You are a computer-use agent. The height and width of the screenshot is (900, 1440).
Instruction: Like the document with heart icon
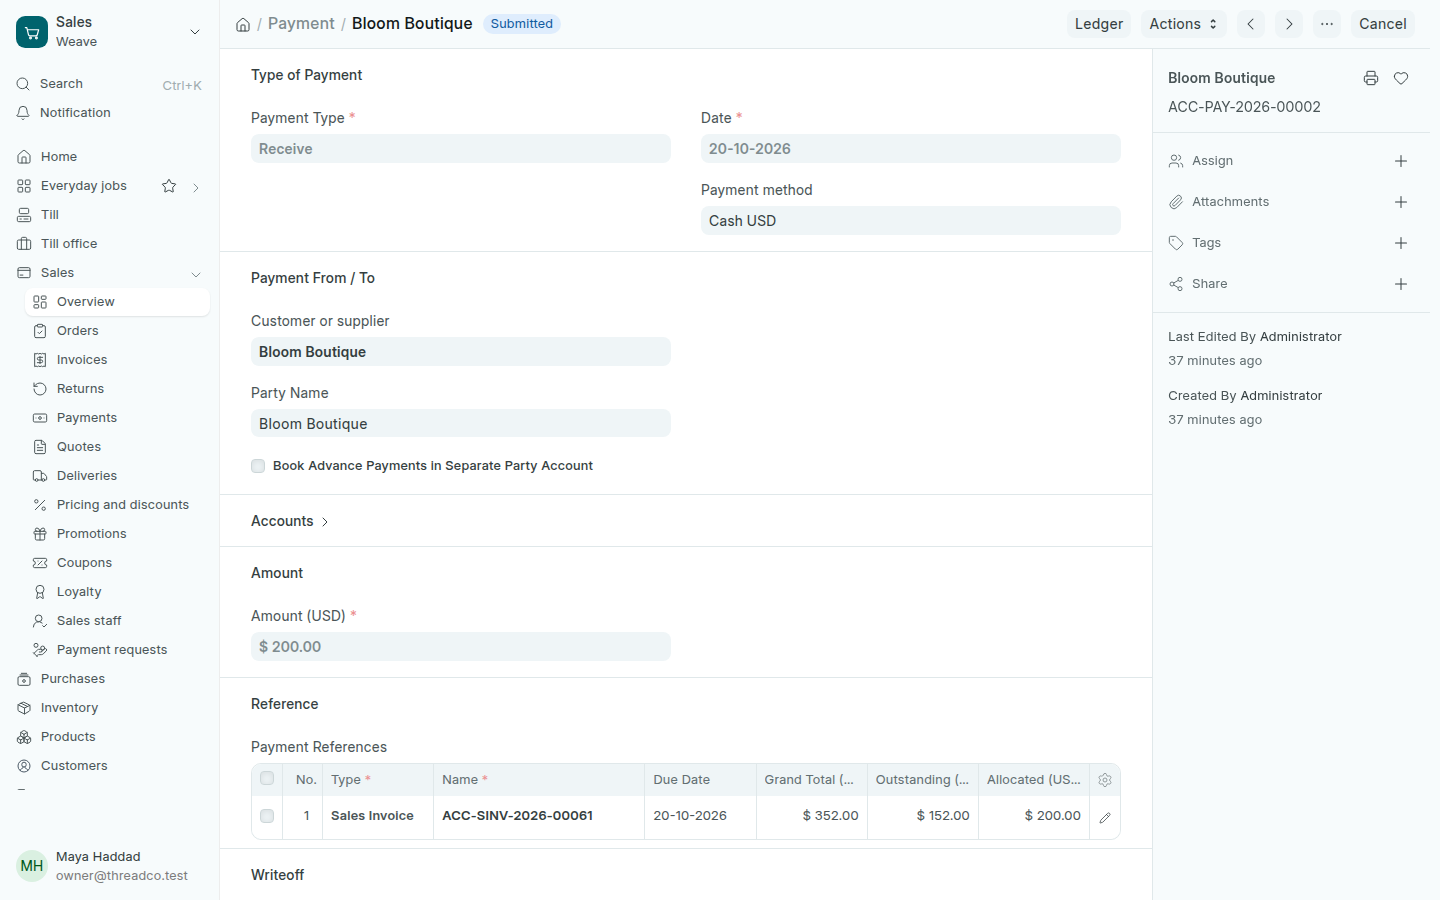[1401, 78]
